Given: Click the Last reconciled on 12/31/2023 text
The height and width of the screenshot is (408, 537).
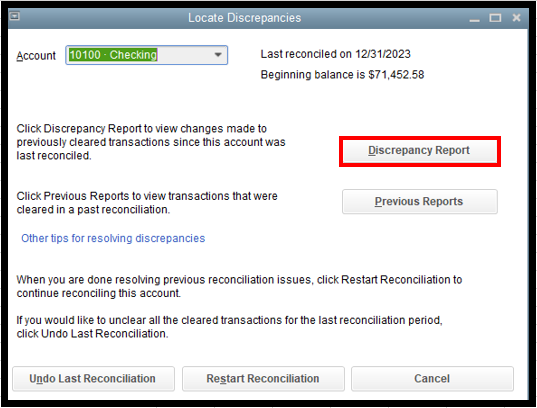Looking at the screenshot, I should (335, 54).
